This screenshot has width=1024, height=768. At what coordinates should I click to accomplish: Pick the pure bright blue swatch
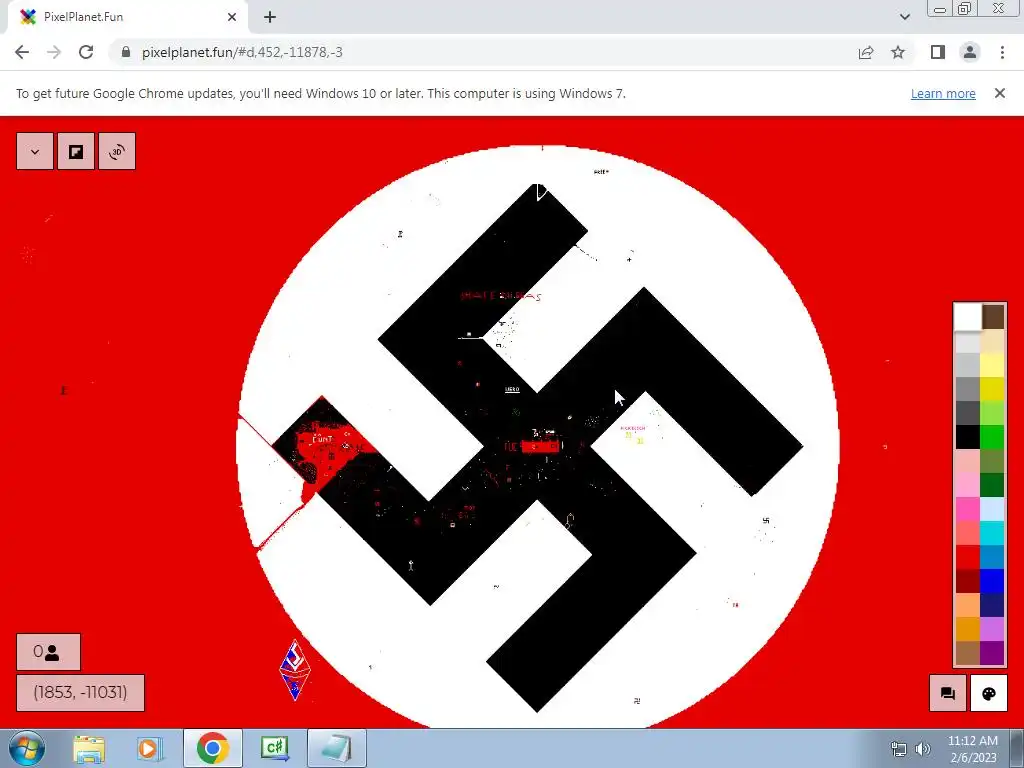[x=992, y=581]
